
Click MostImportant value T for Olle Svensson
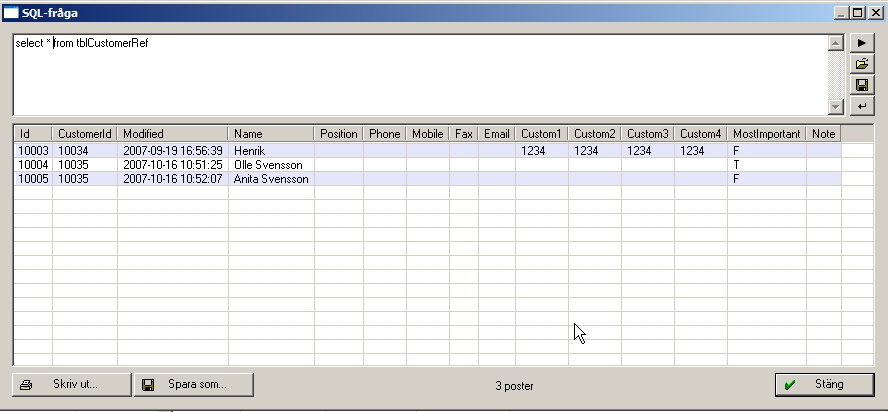[767, 165]
